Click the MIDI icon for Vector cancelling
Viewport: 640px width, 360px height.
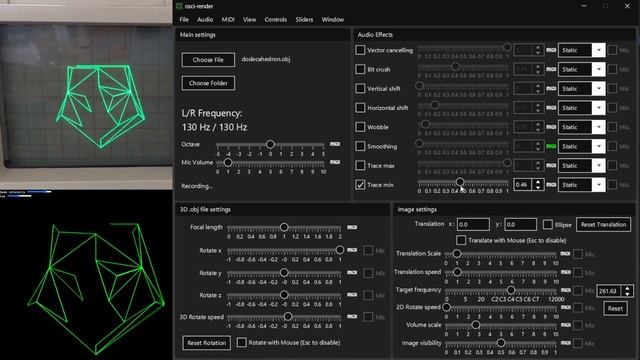(551, 50)
